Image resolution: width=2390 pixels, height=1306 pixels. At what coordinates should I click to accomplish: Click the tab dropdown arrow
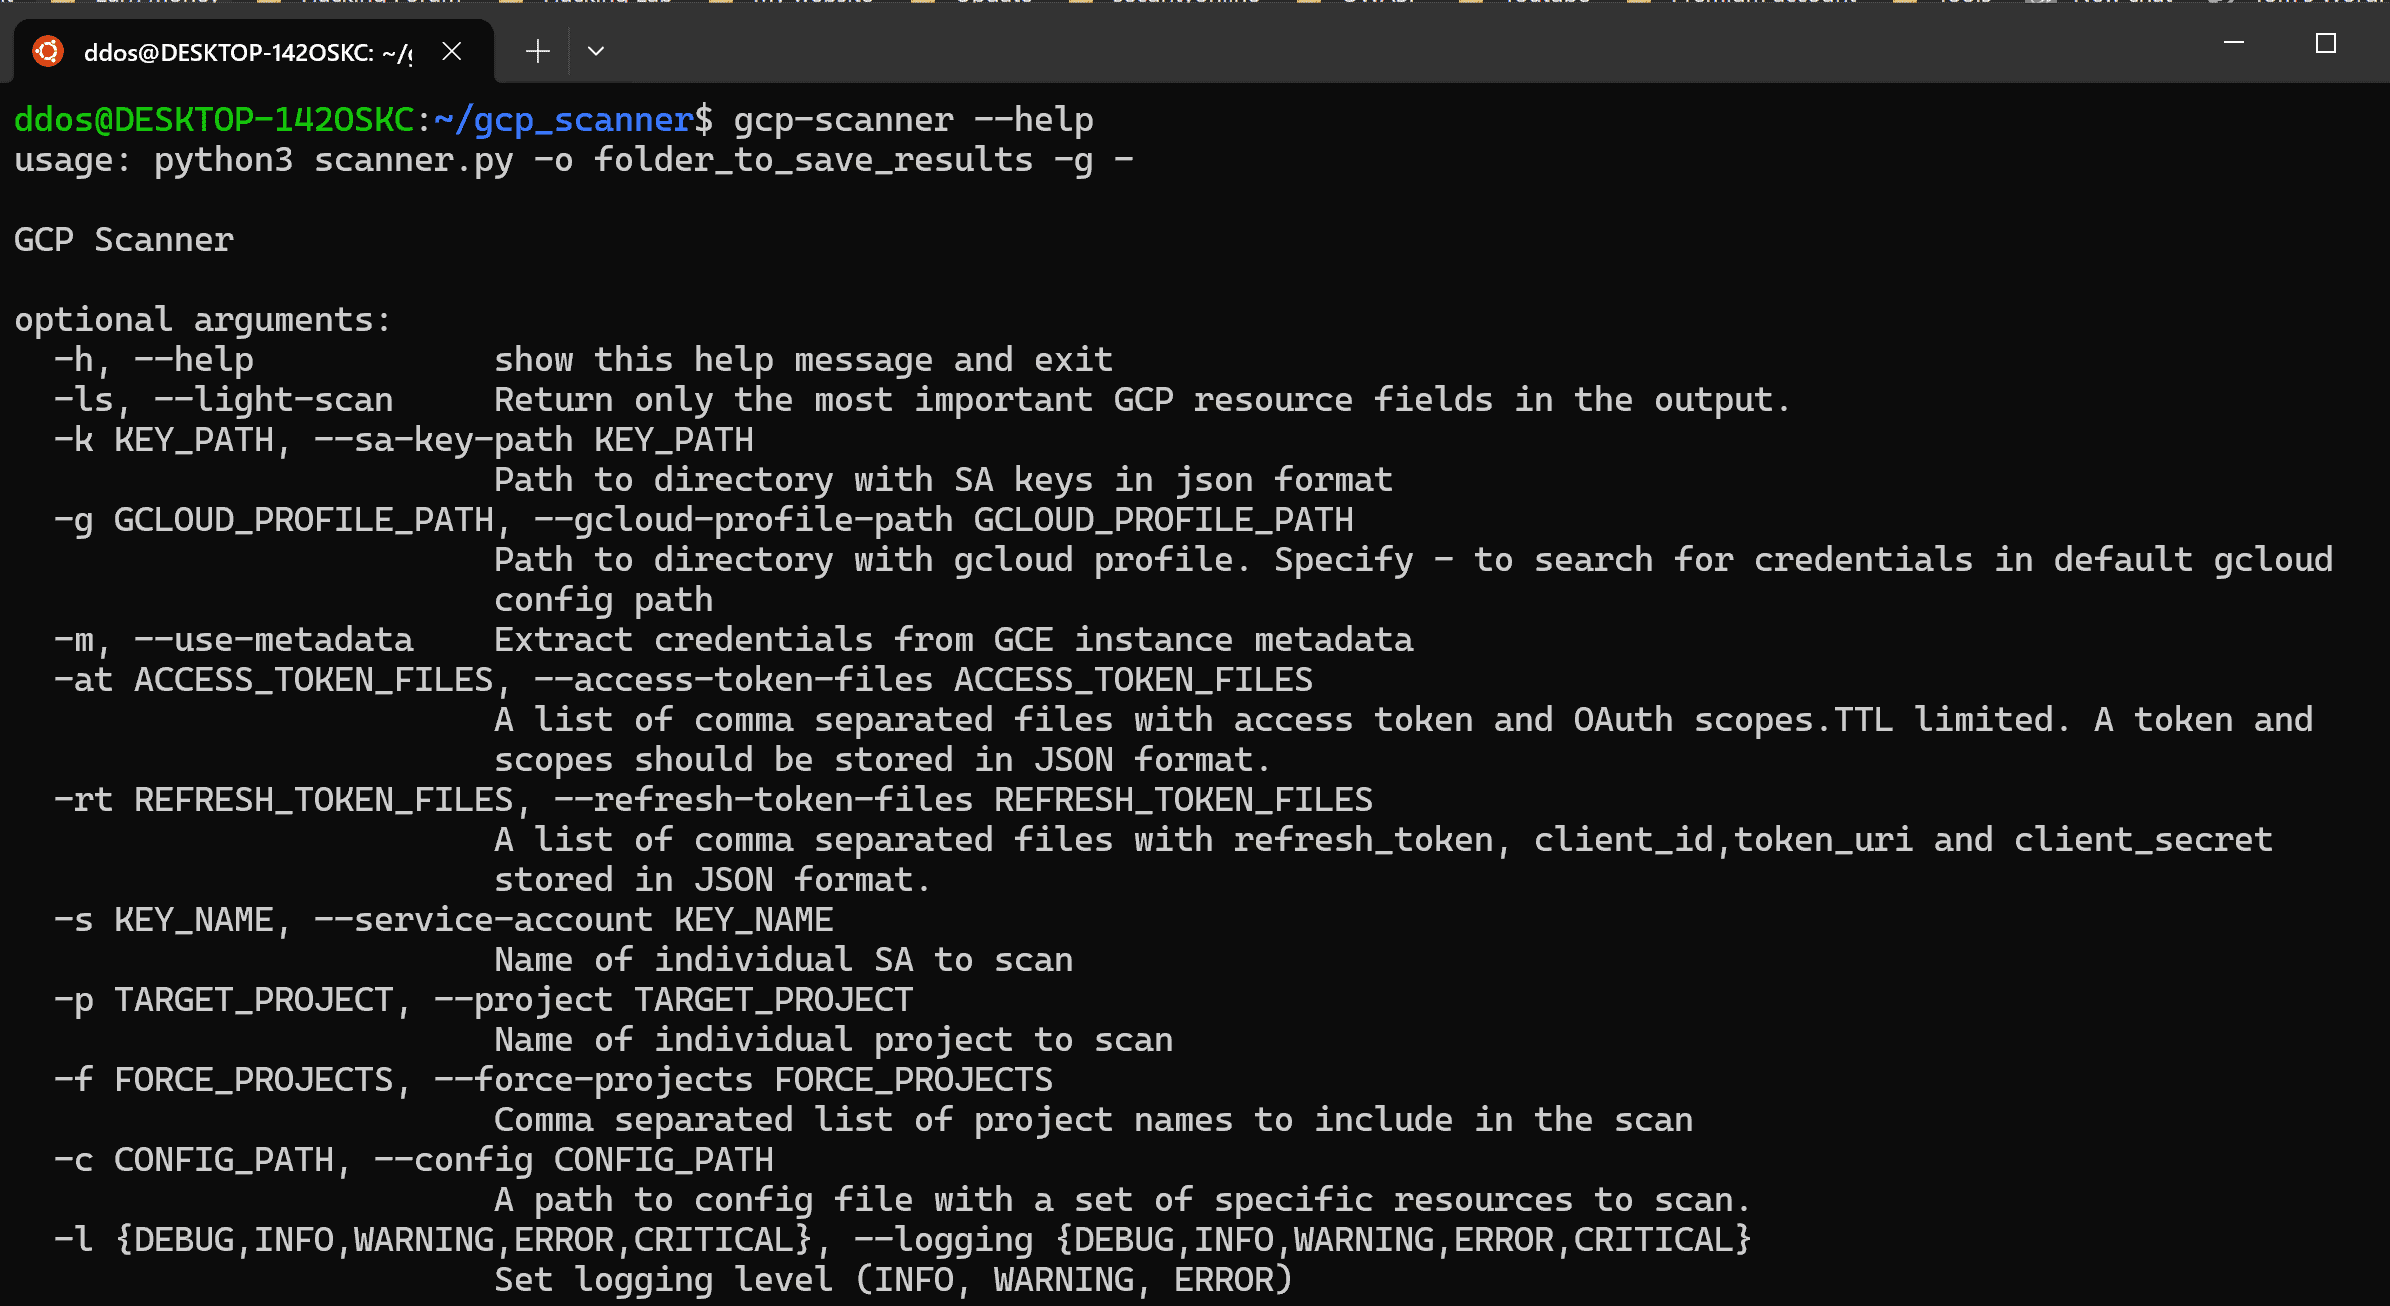pyautogui.click(x=595, y=51)
